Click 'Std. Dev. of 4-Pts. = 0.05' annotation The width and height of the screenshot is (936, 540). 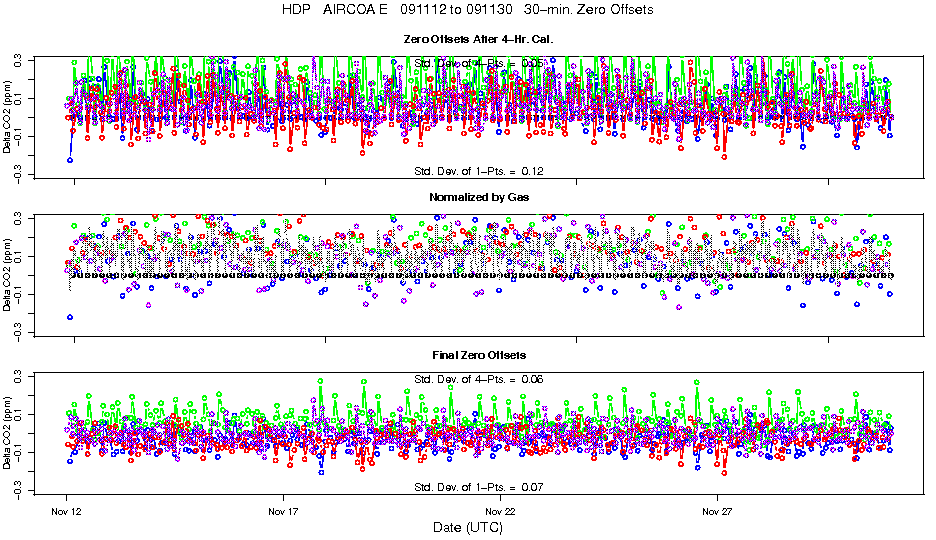pyautogui.click(x=479, y=63)
